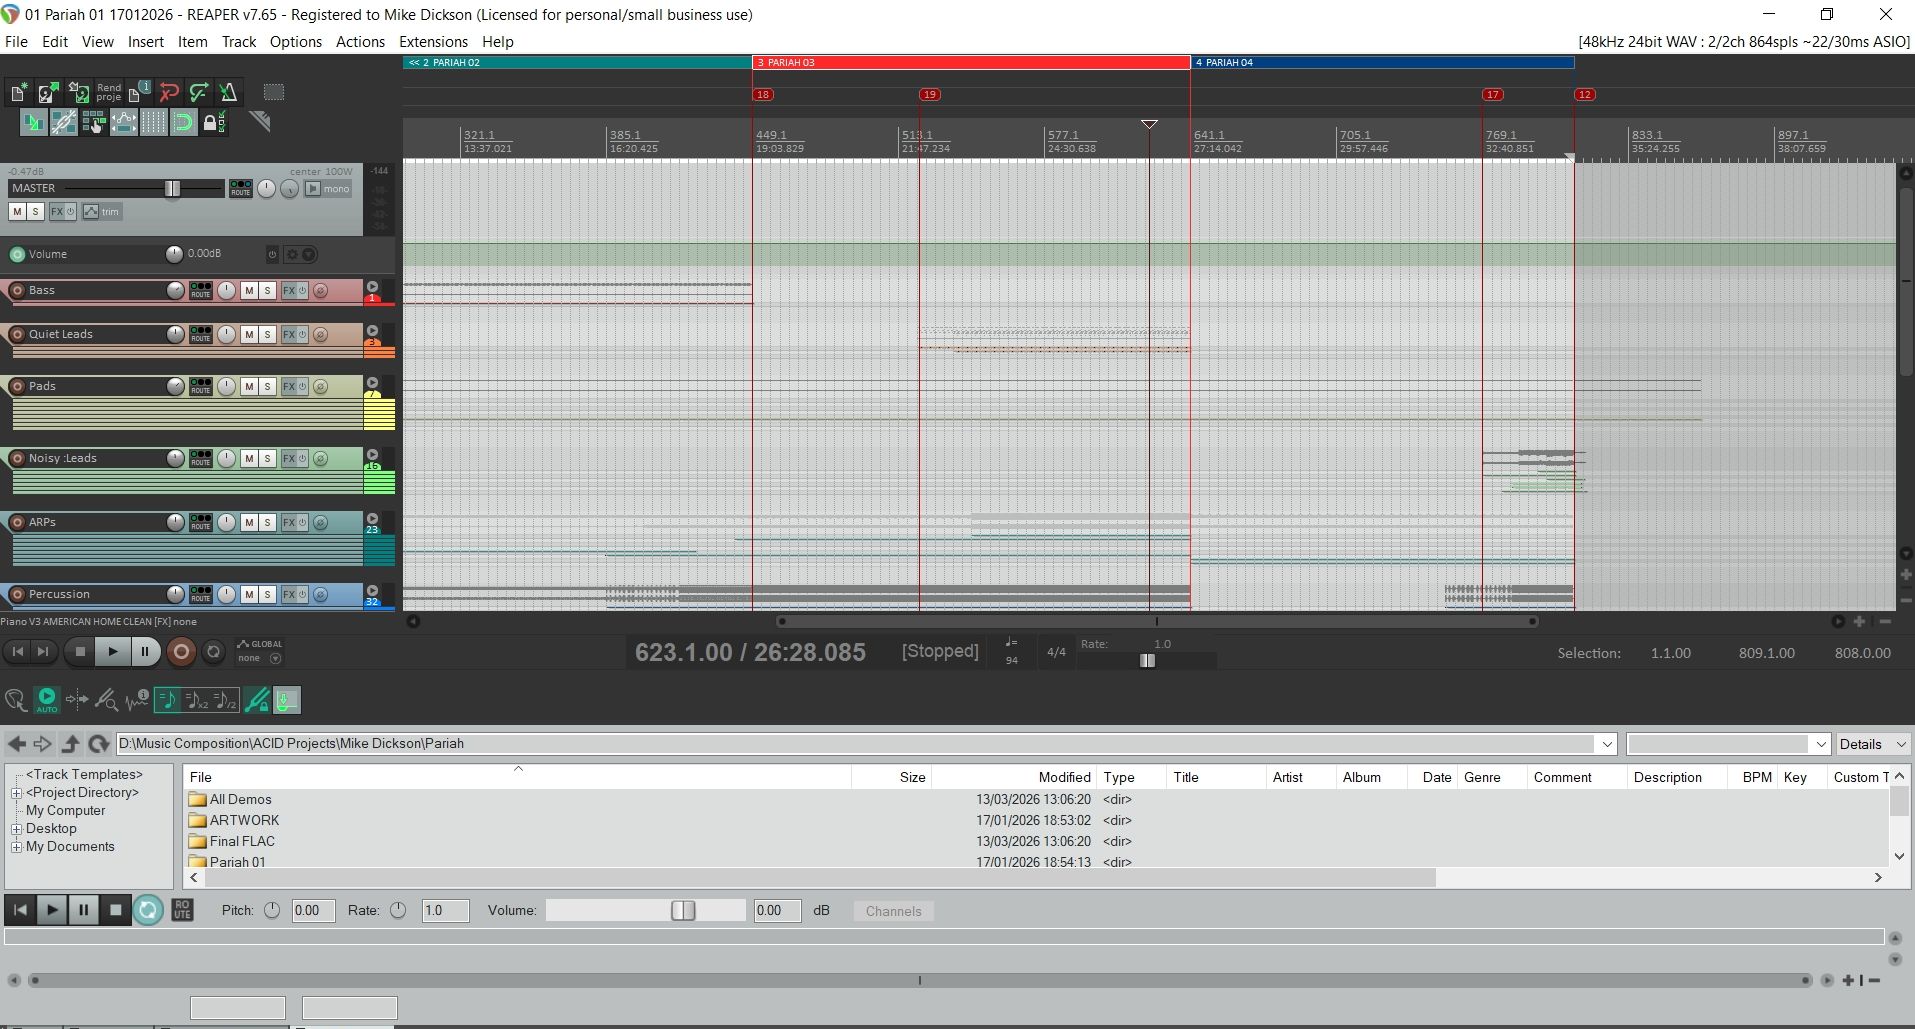
Task: Open the FX chain on Pads track
Action: coord(289,386)
